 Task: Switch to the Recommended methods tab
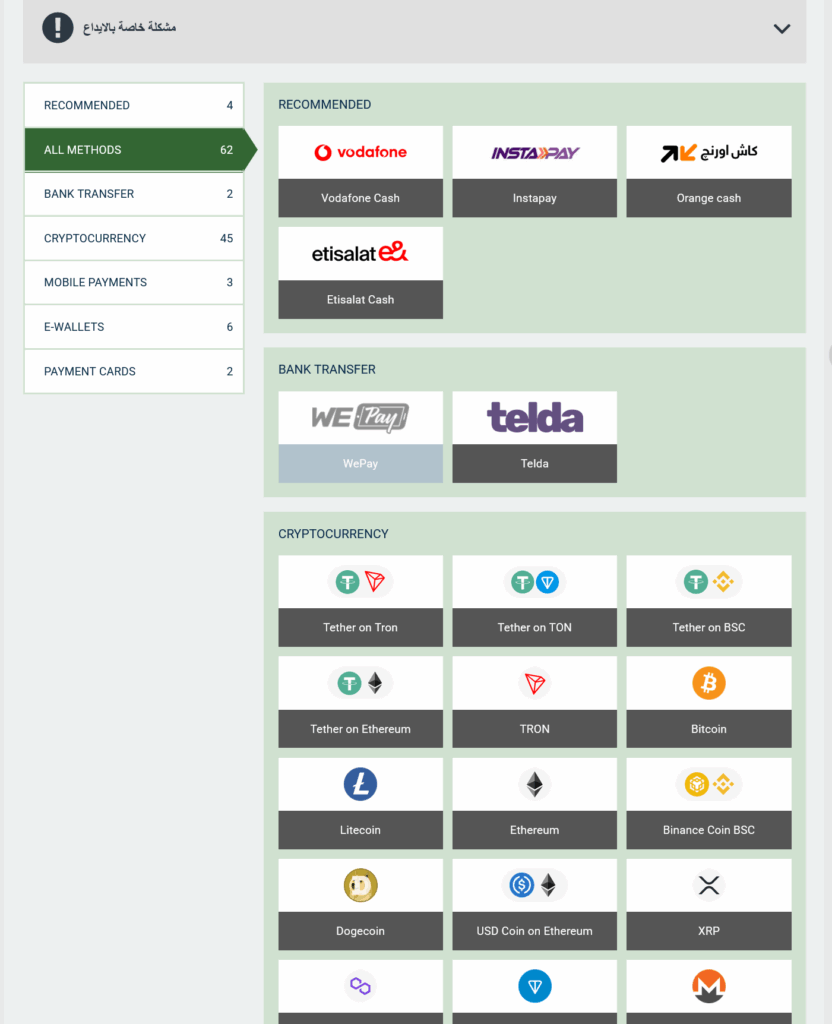coord(134,105)
